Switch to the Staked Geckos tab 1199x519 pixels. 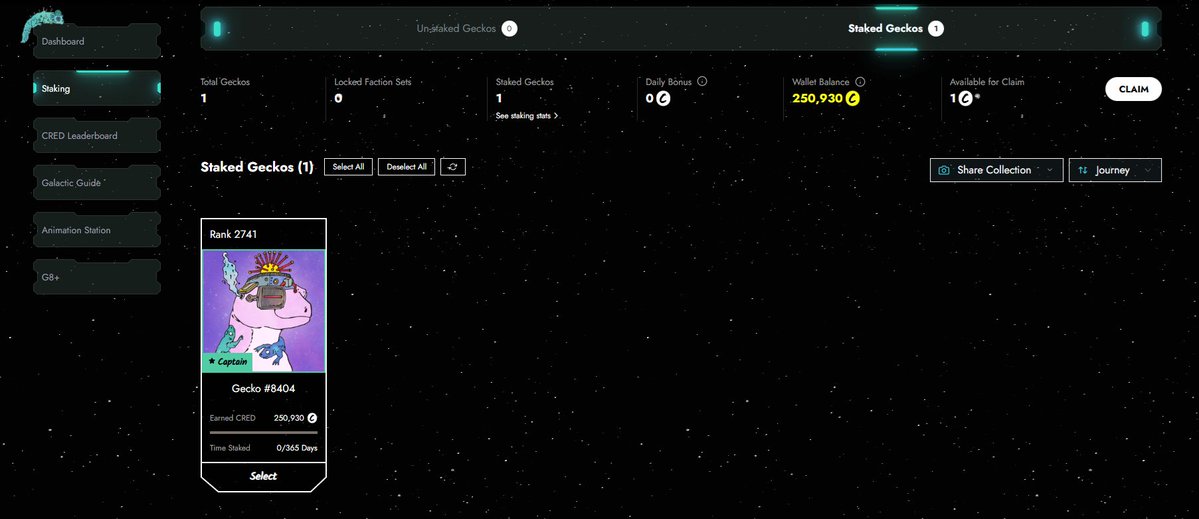pos(895,29)
